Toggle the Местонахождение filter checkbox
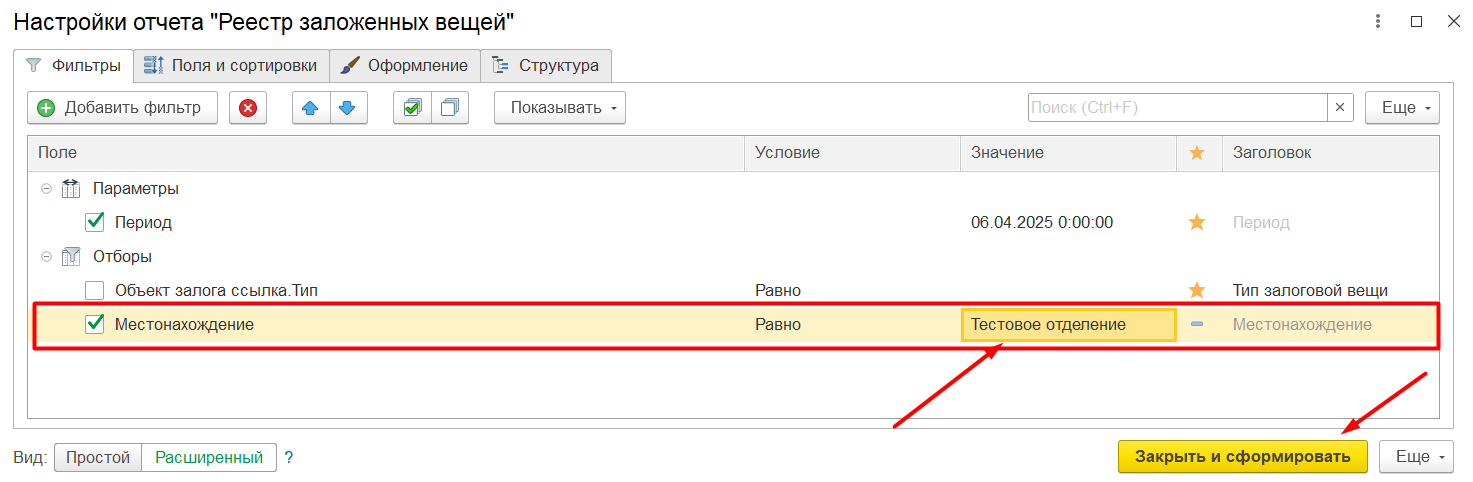This screenshot has height=482, width=1473. [x=95, y=324]
